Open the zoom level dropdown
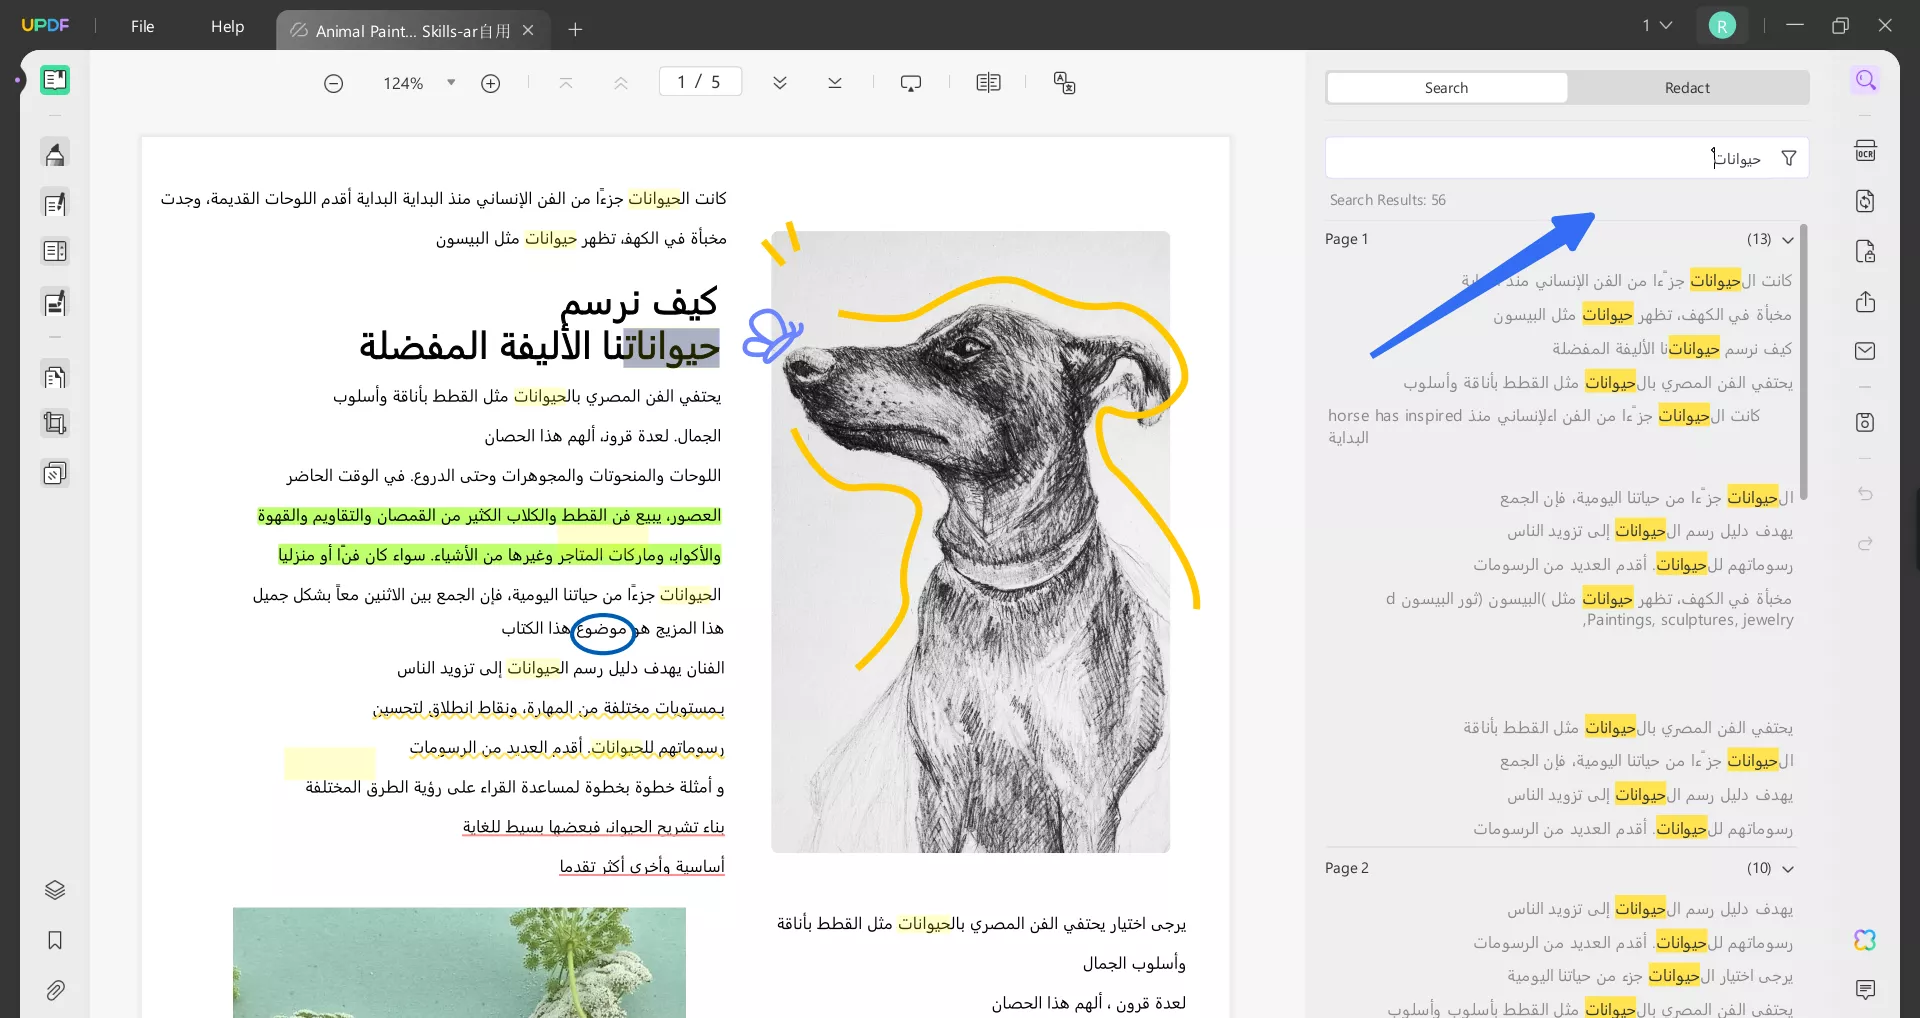 pyautogui.click(x=450, y=83)
